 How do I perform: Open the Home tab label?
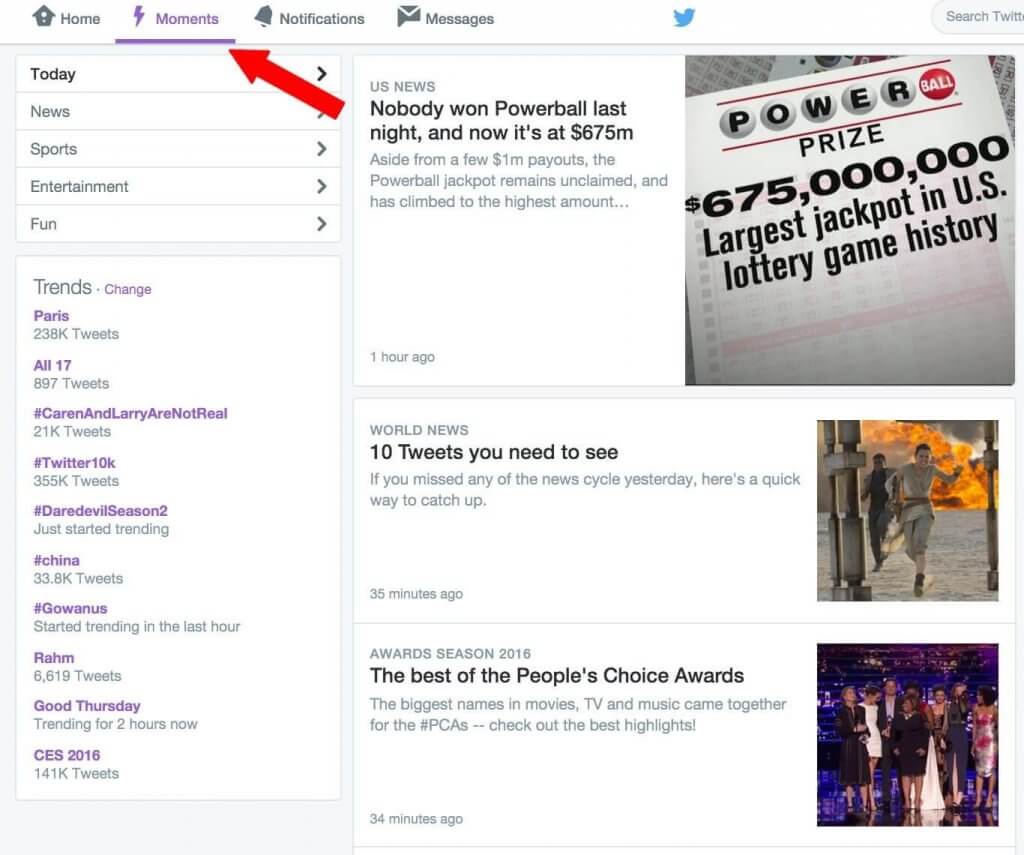click(80, 19)
